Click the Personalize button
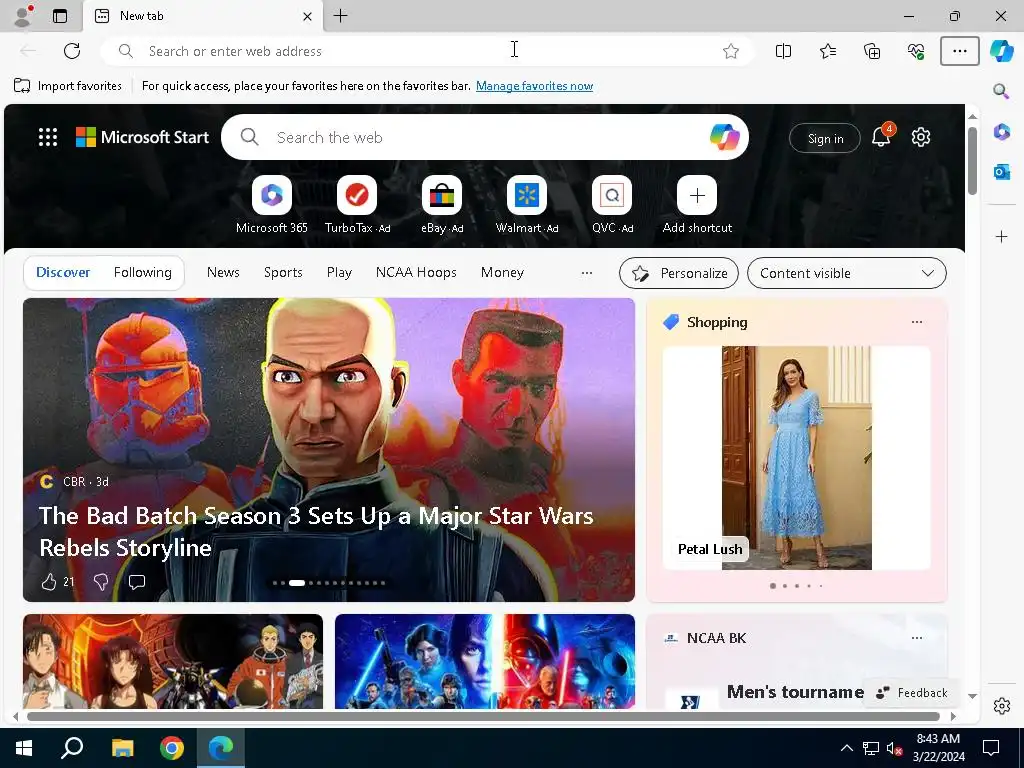 pyautogui.click(x=679, y=273)
